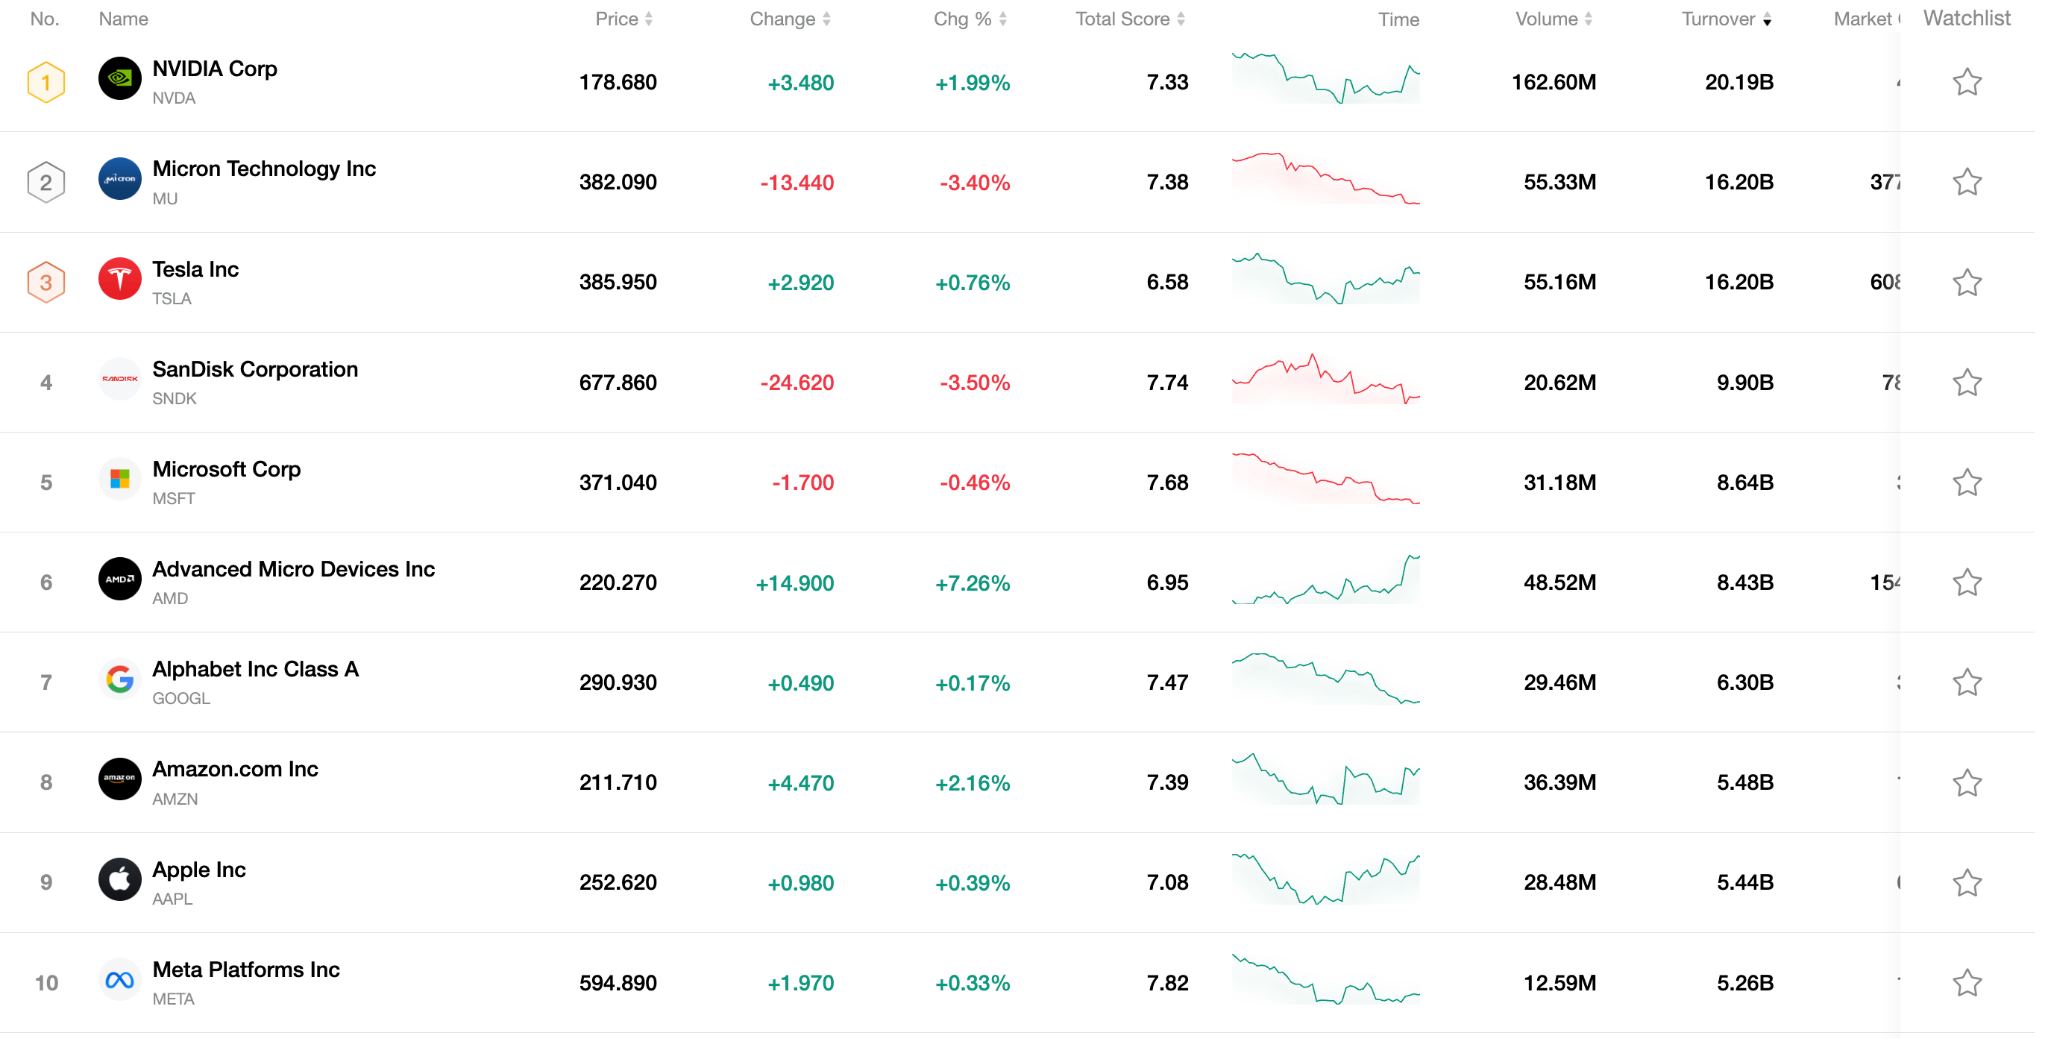Open the Watchlist column header
2048x1038 pixels.
click(x=1966, y=18)
